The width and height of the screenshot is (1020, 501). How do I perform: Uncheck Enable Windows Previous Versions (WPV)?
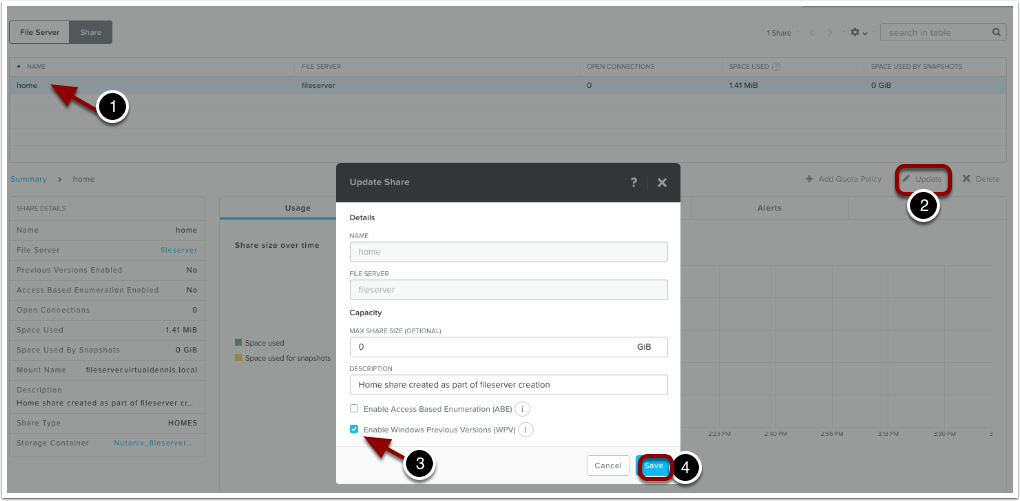click(354, 430)
